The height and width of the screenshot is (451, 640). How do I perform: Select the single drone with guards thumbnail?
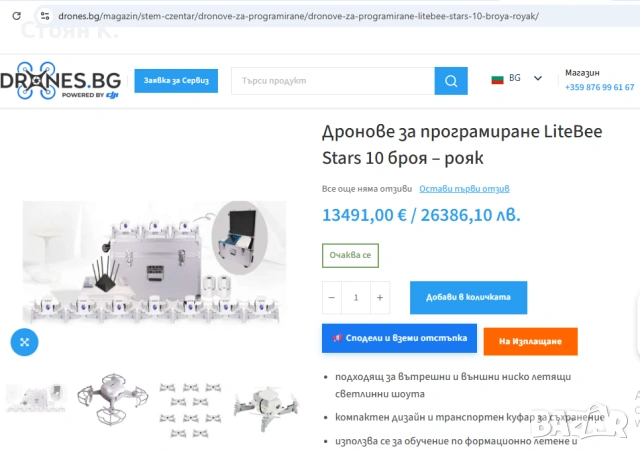tap(112, 398)
